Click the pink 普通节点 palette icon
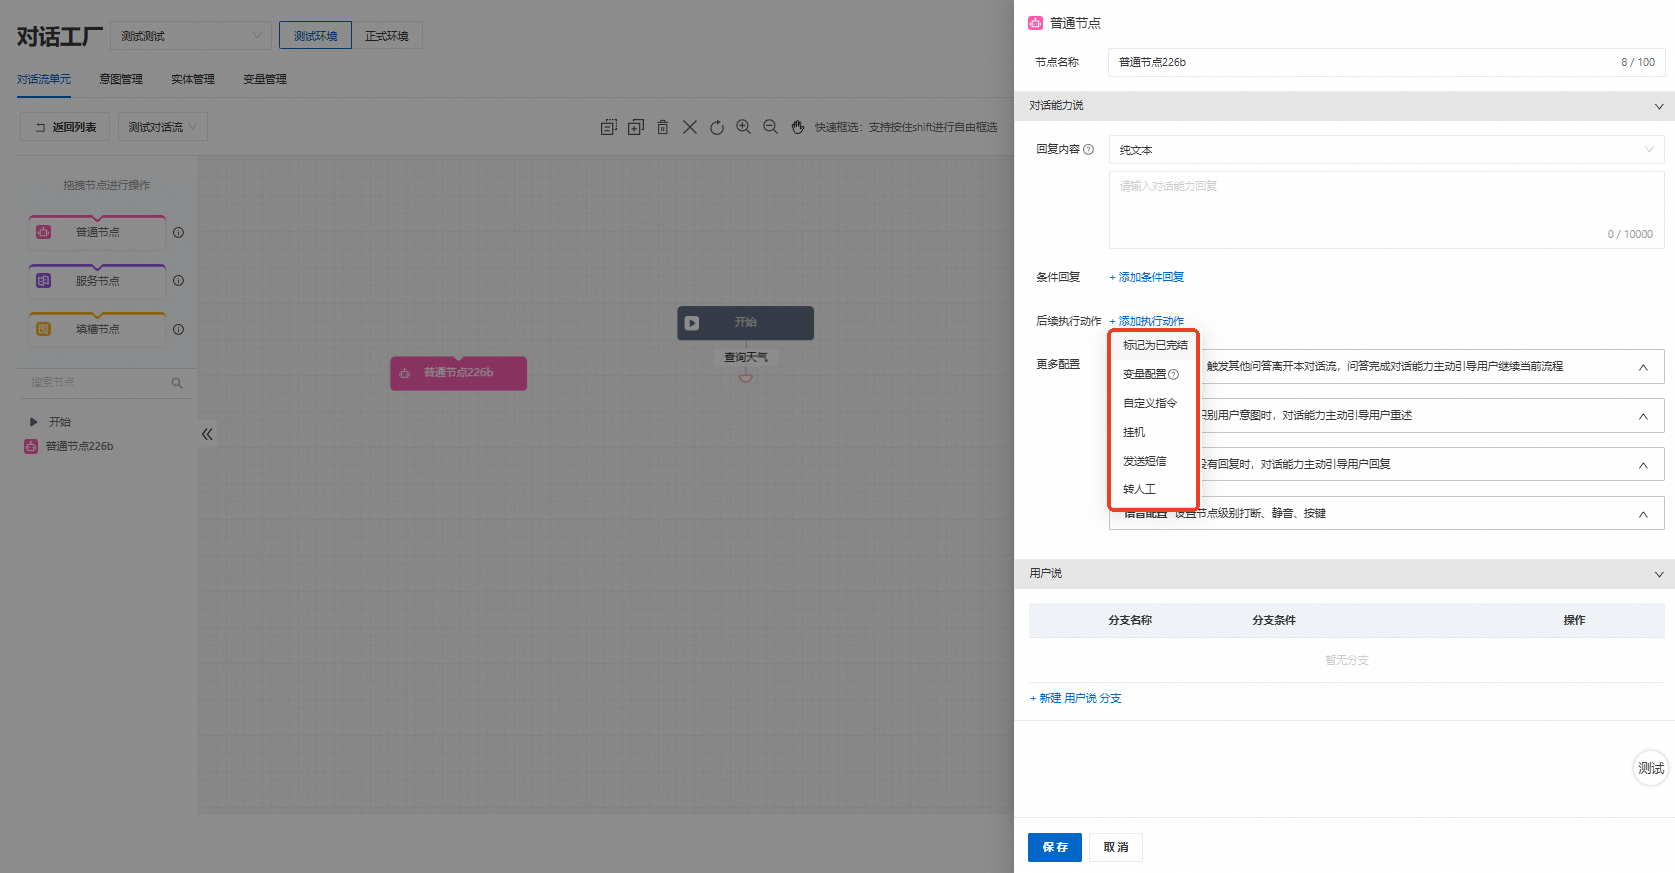This screenshot has width=1675, height=873. (44, 232)
